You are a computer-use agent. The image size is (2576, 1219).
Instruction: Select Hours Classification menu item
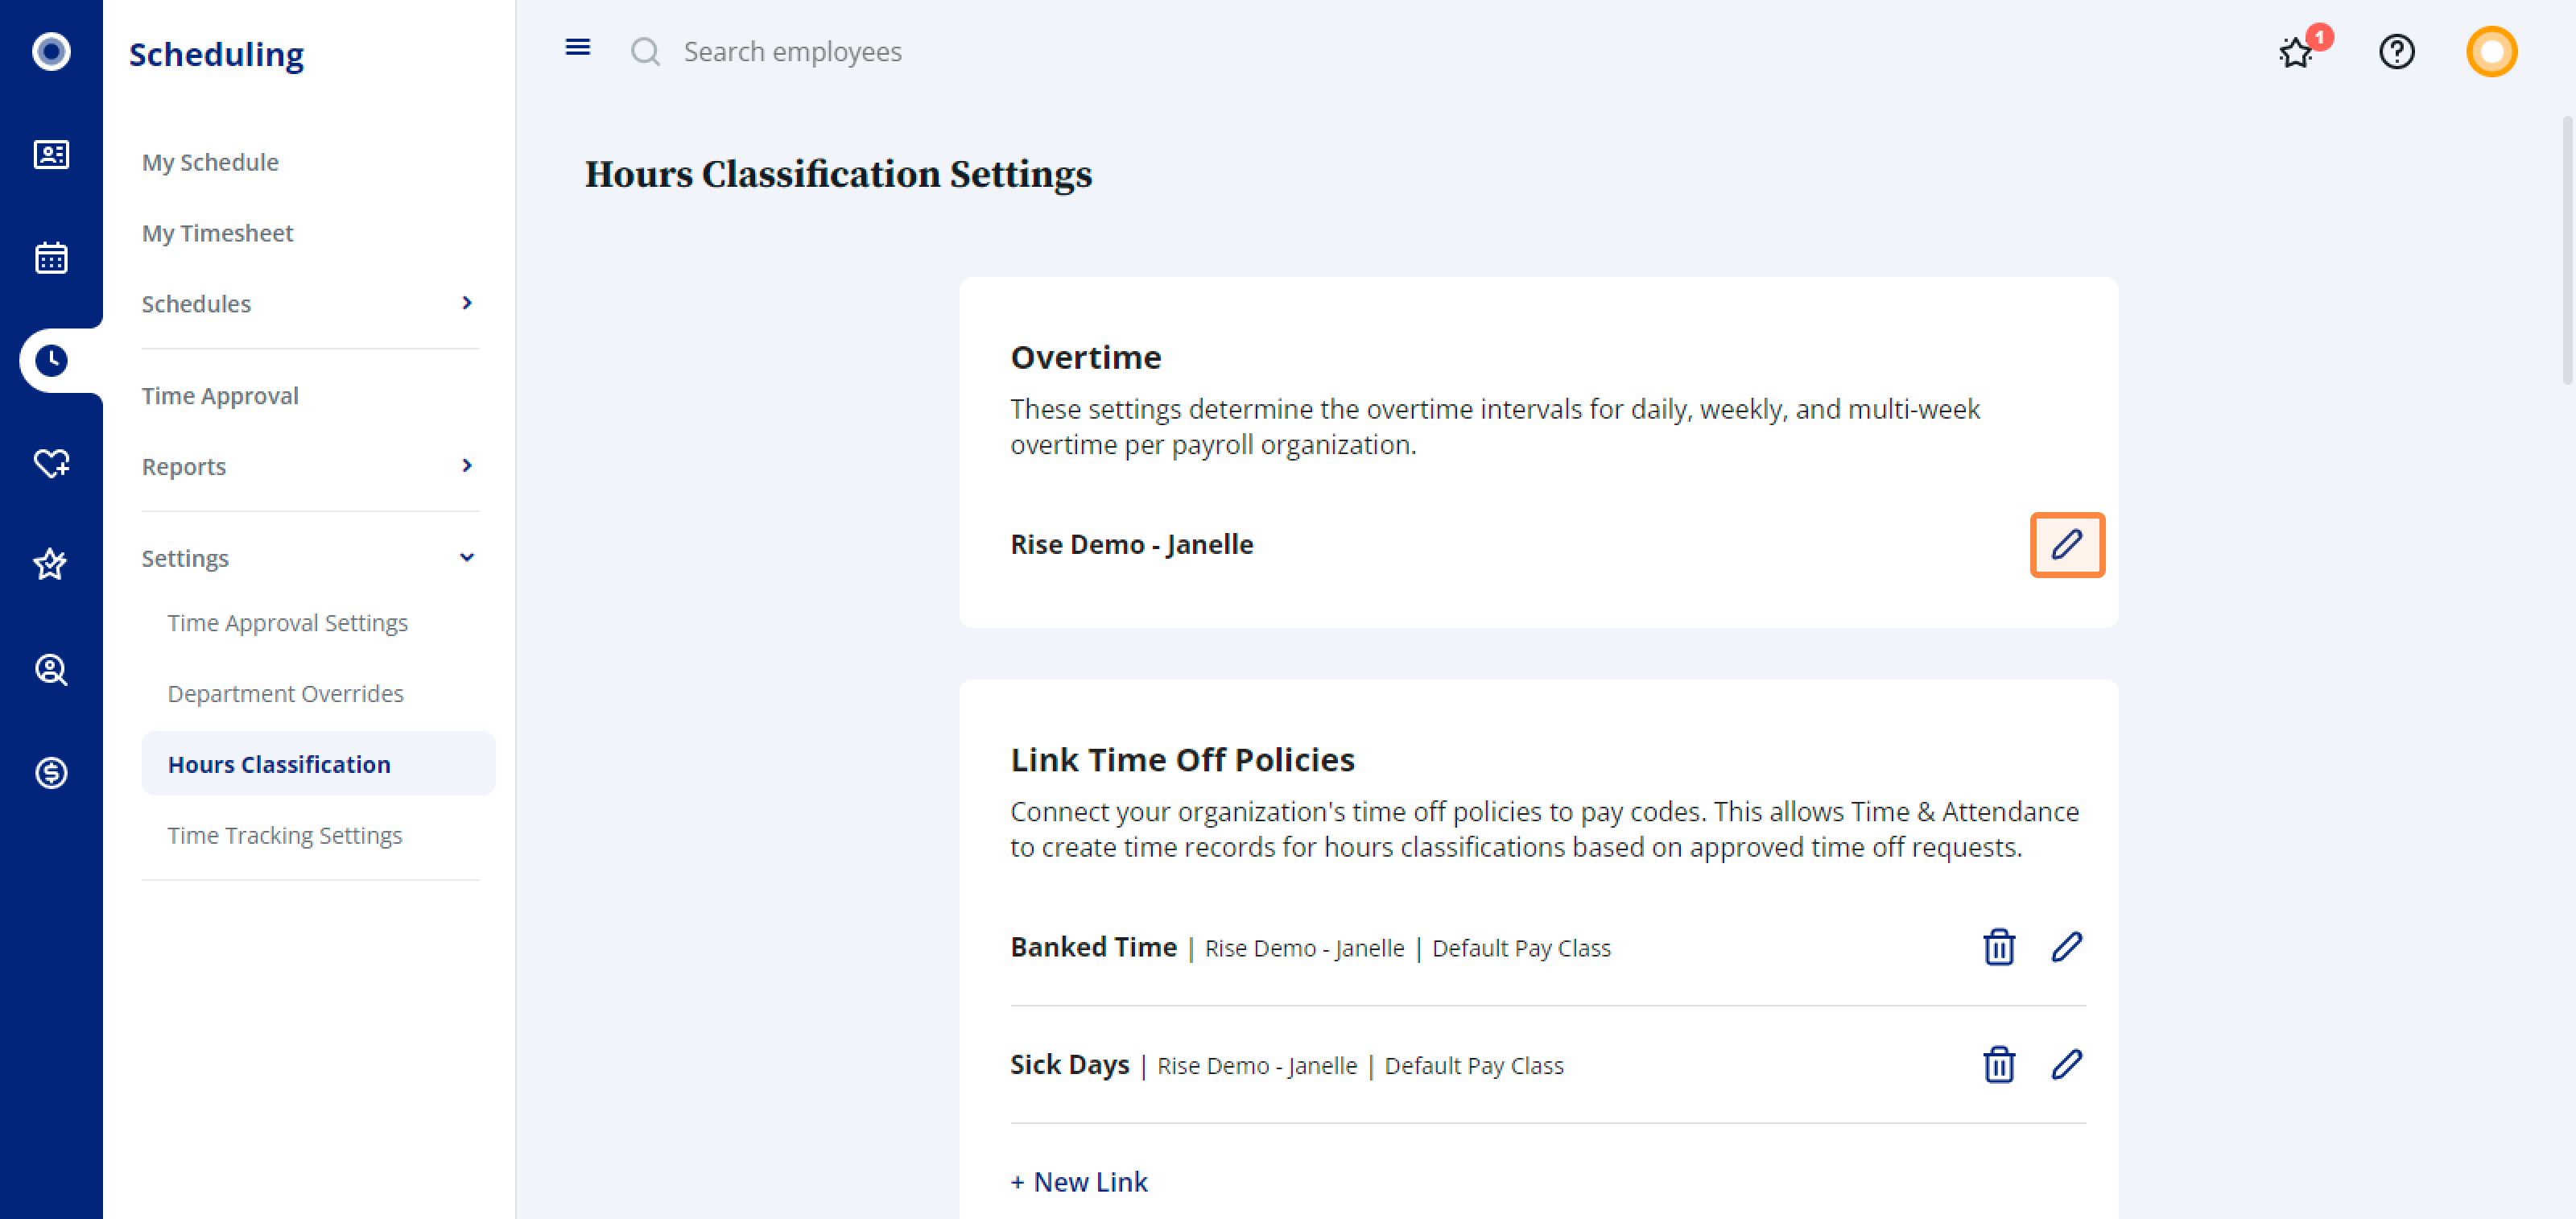click(x=318, y=764)
